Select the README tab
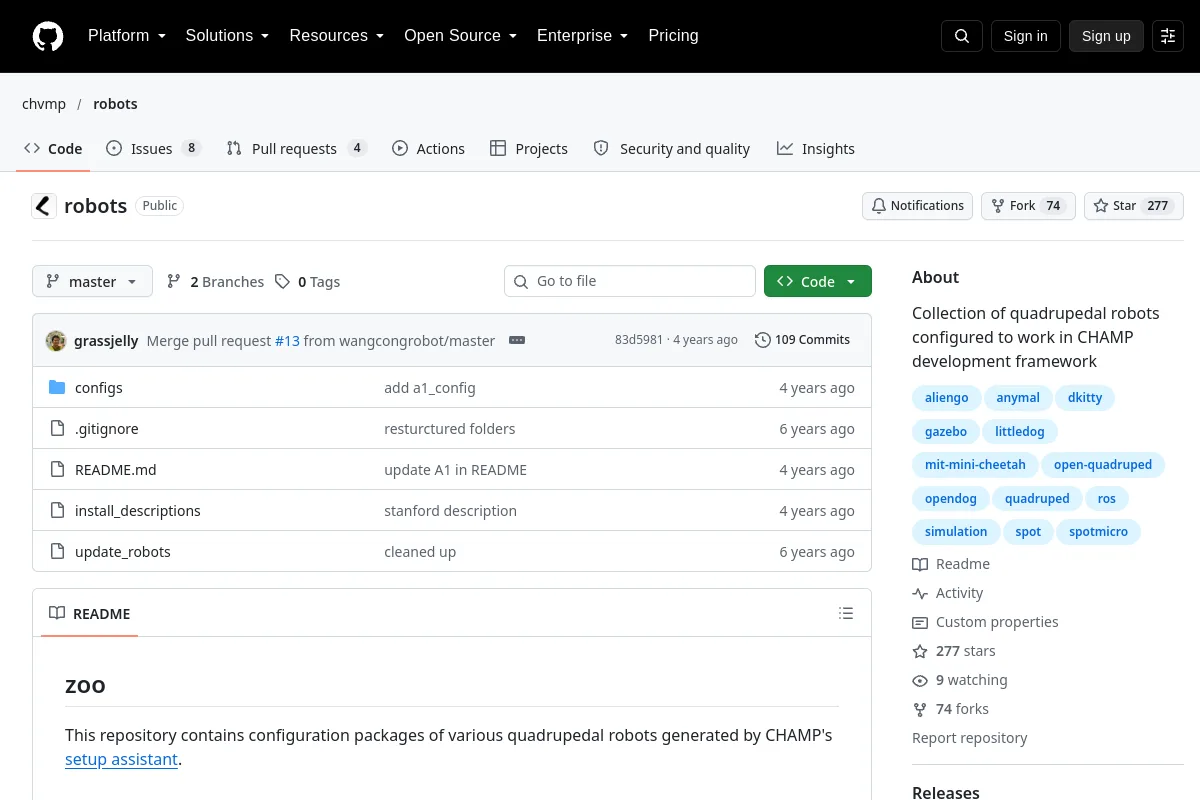 (90, 614)
